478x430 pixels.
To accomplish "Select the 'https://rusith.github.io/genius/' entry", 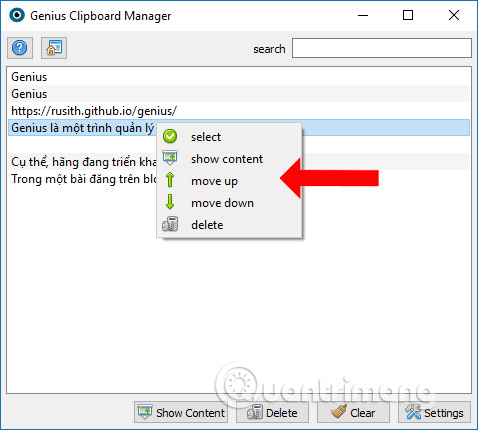I will (x=239, y=111).
